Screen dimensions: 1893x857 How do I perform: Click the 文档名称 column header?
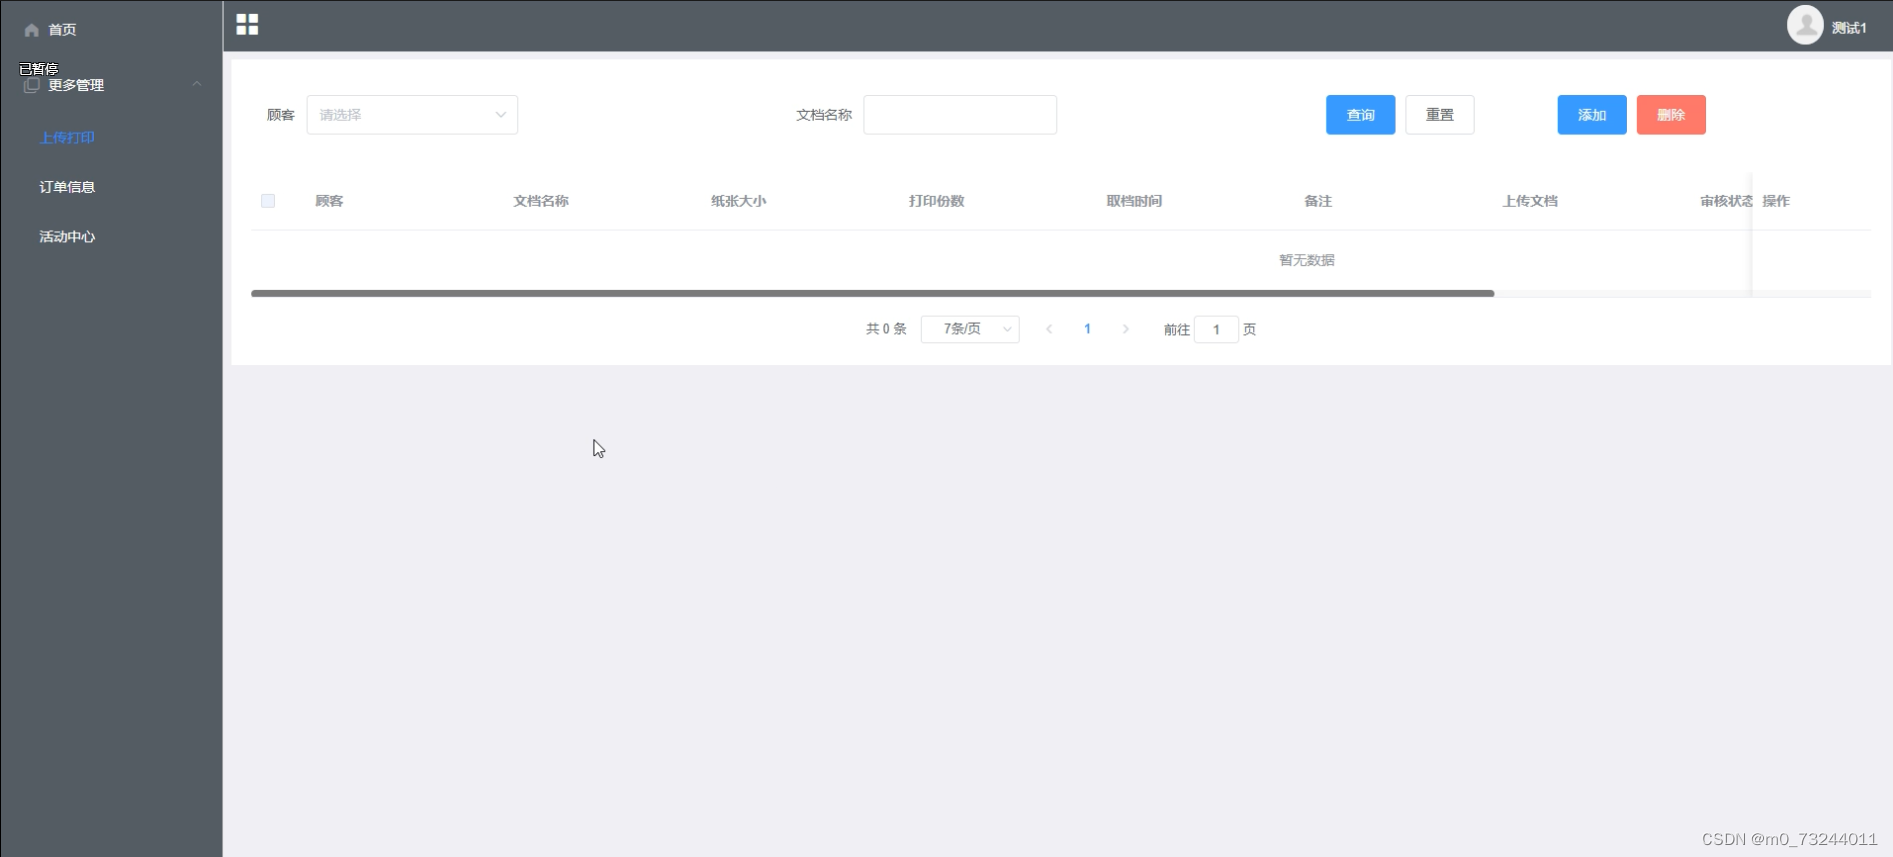coord(541,201)
